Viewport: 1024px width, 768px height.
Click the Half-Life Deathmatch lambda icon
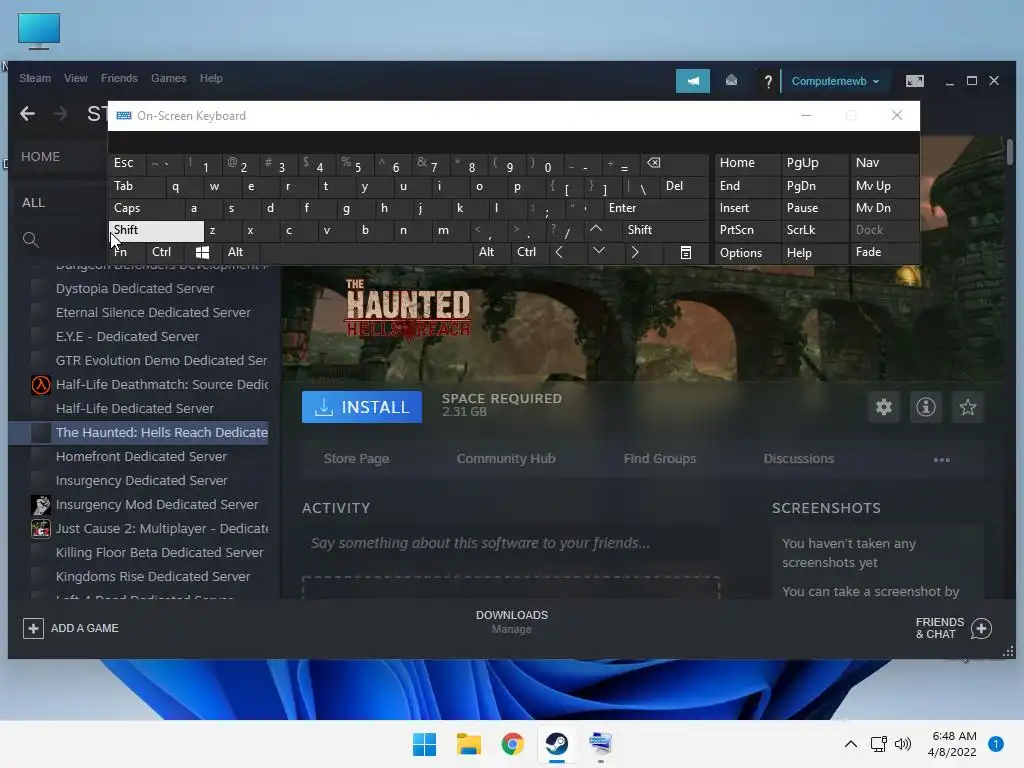(x=41, y=385)
